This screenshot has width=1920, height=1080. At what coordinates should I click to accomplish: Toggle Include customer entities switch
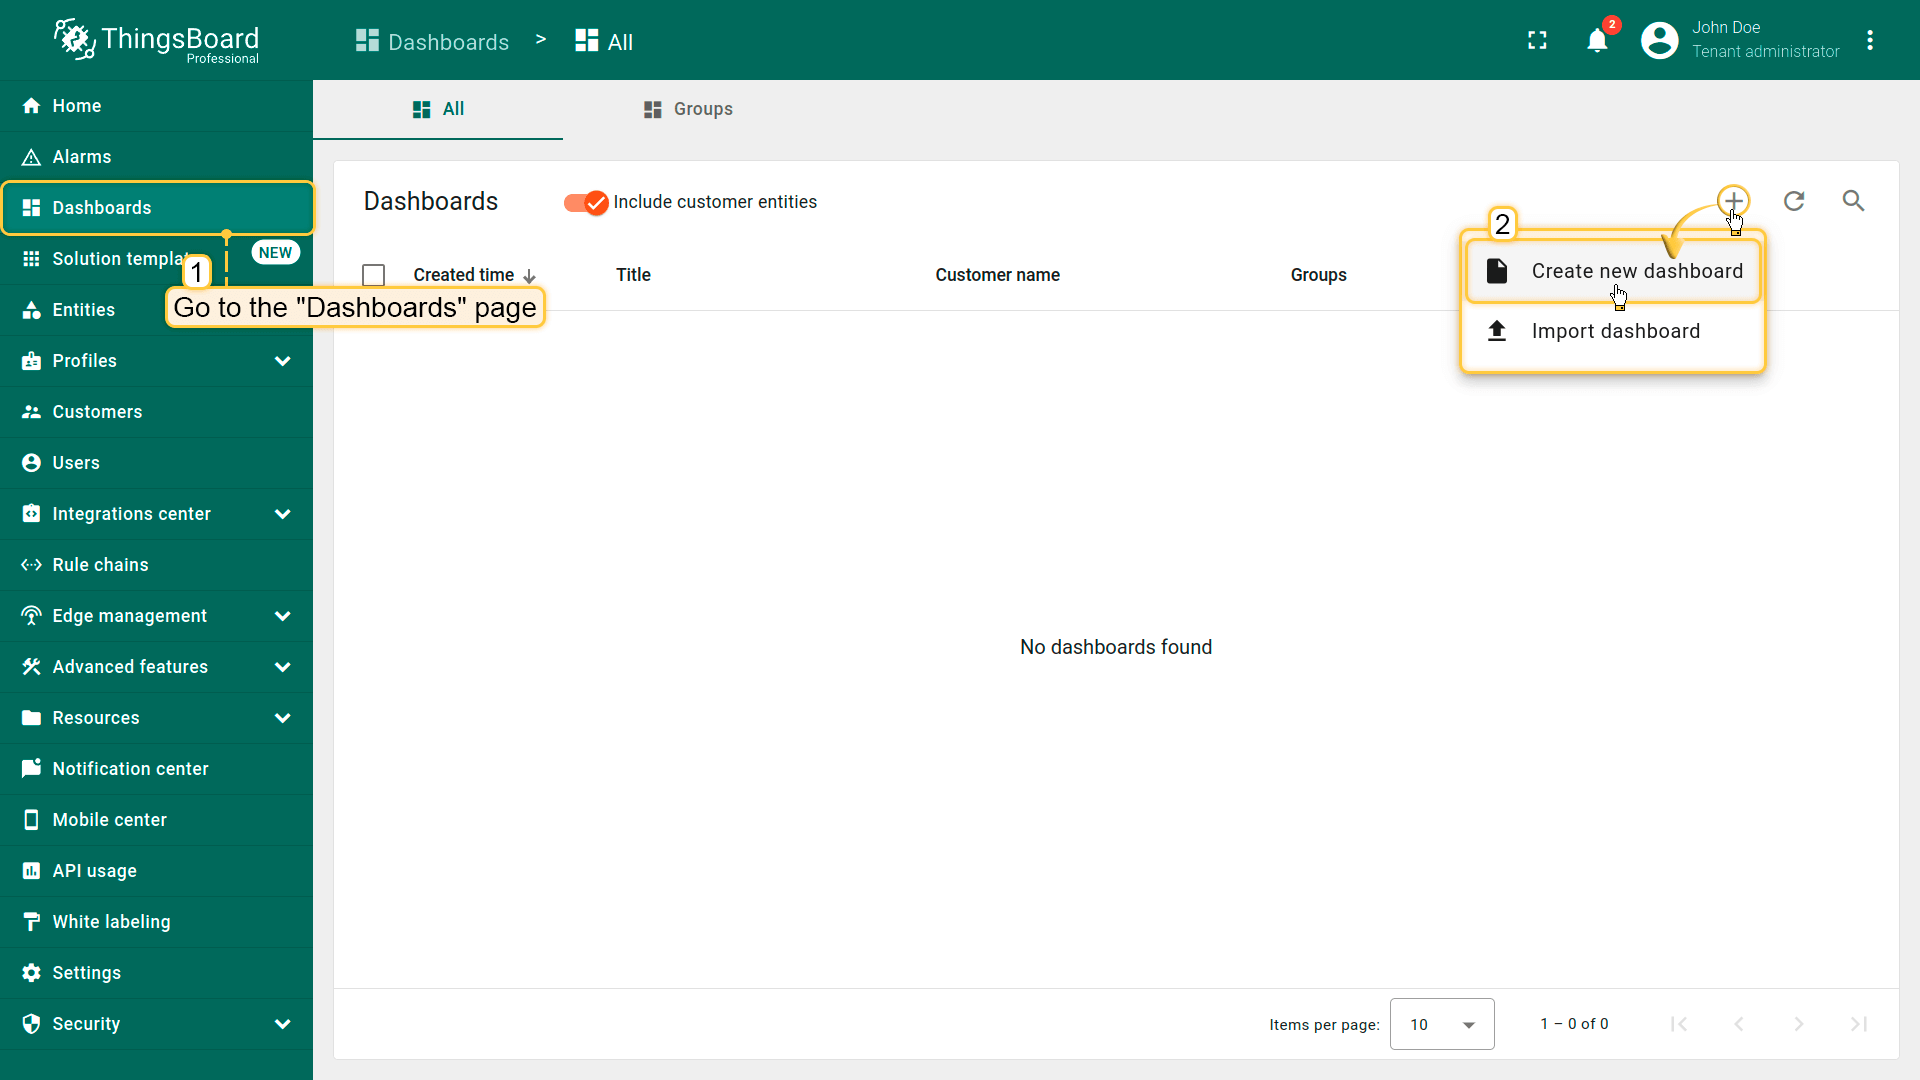[x=586, y=203]
